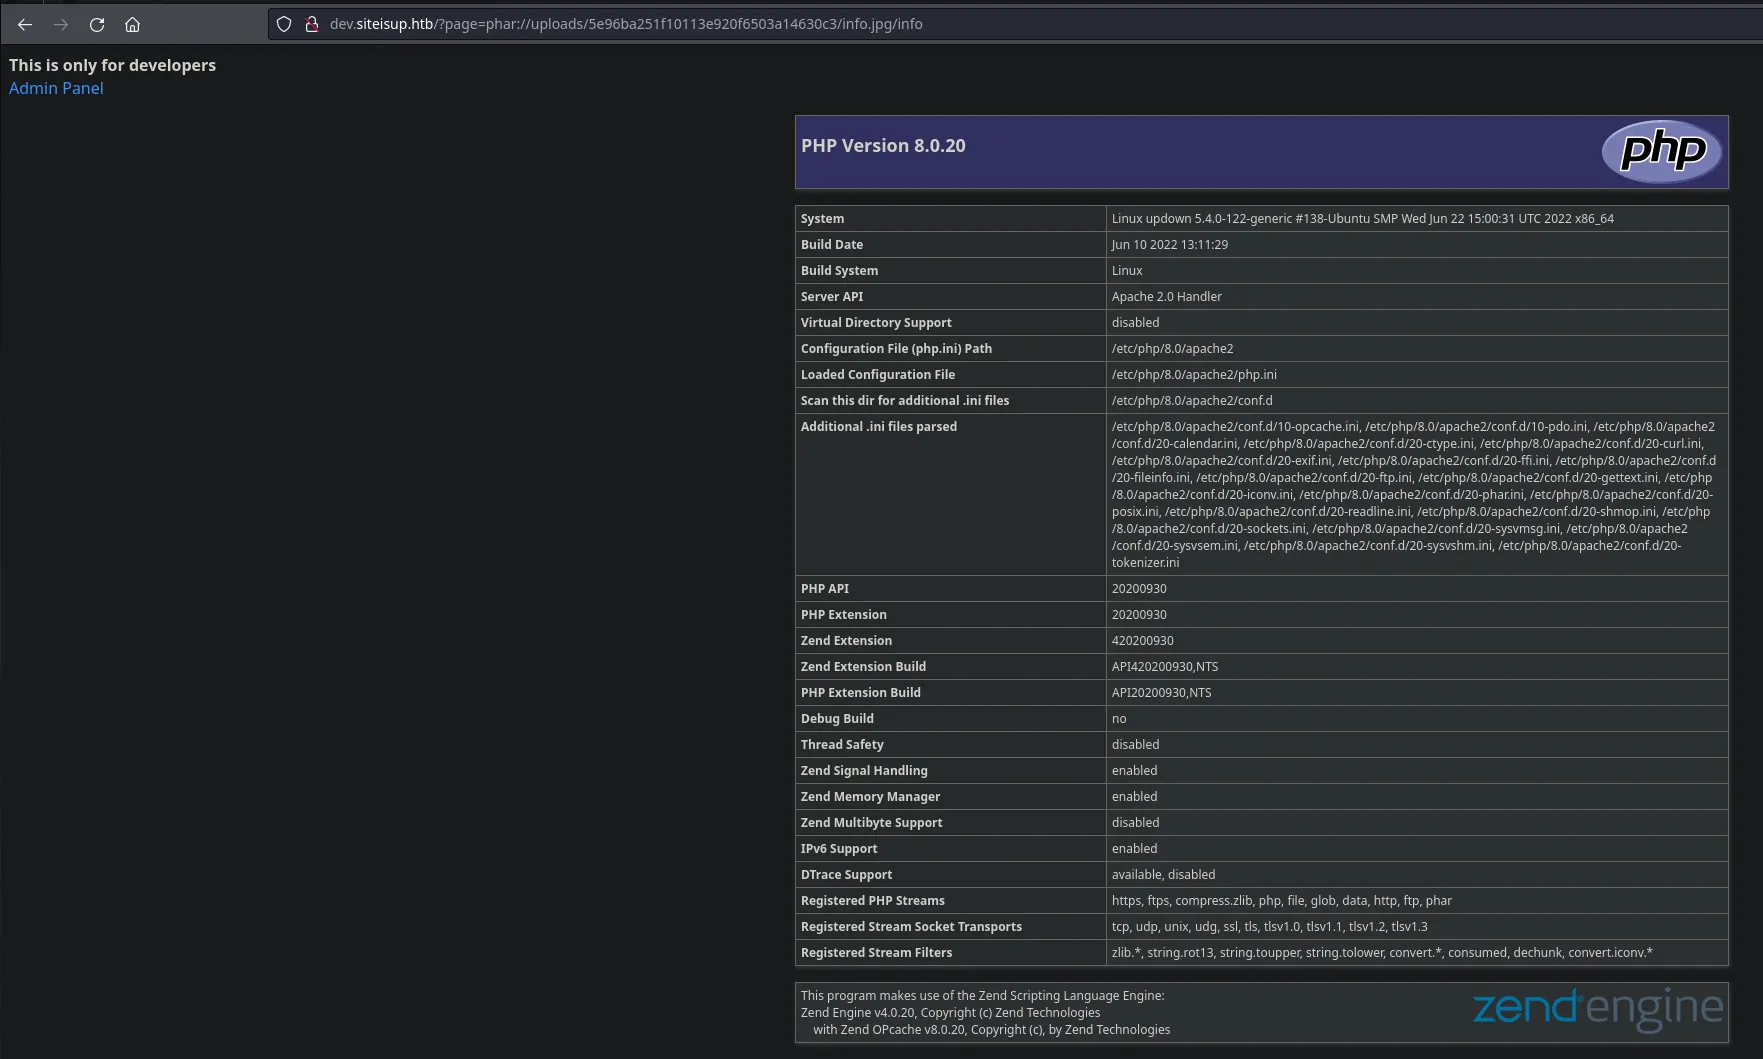Click the Build Date value Jun 10 2022
Screen dimensions: 1763x1059
[x=1169, y=245]
